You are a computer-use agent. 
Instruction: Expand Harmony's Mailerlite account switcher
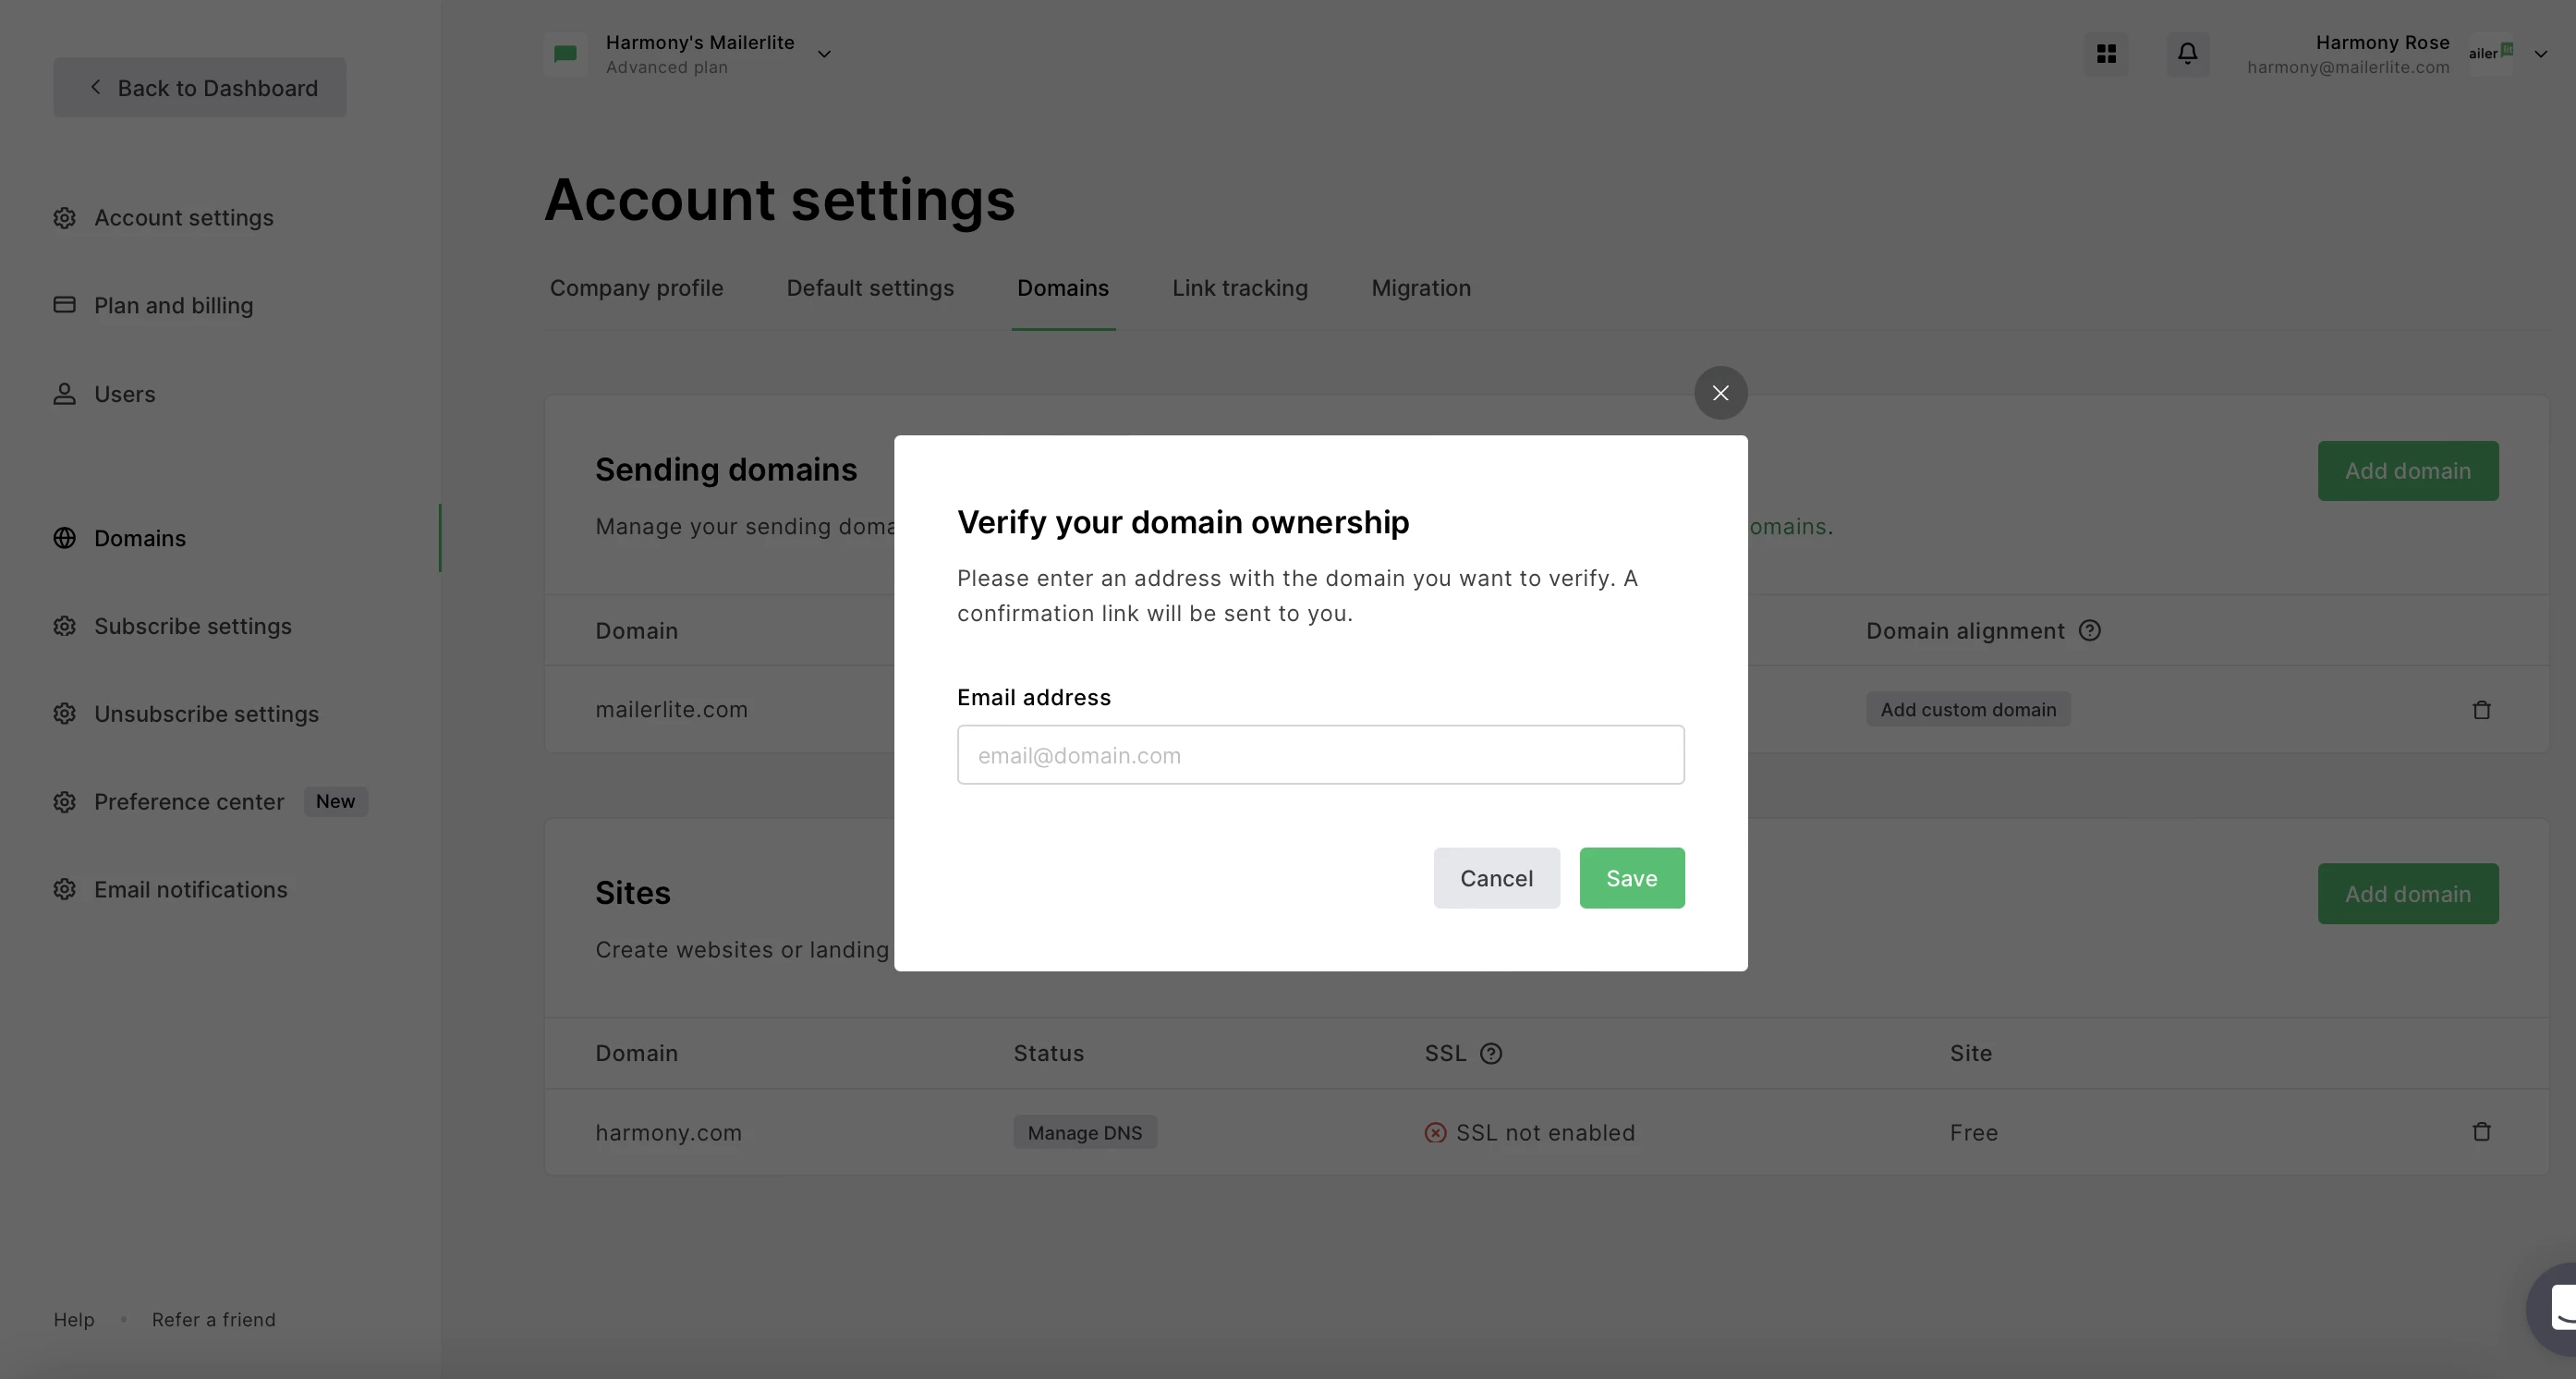click(x=823, y=54)
